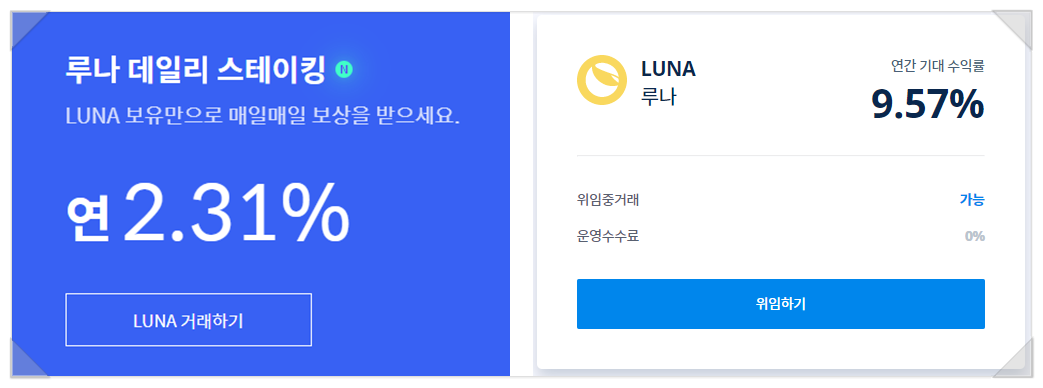Click the top-right corner fold decoration

tap(1014, 29)
